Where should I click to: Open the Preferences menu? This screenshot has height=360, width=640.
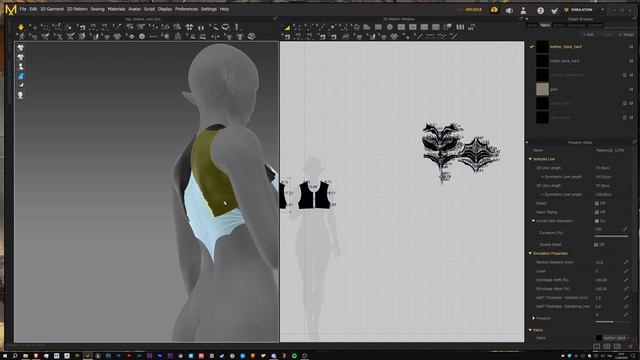(187, 9)
